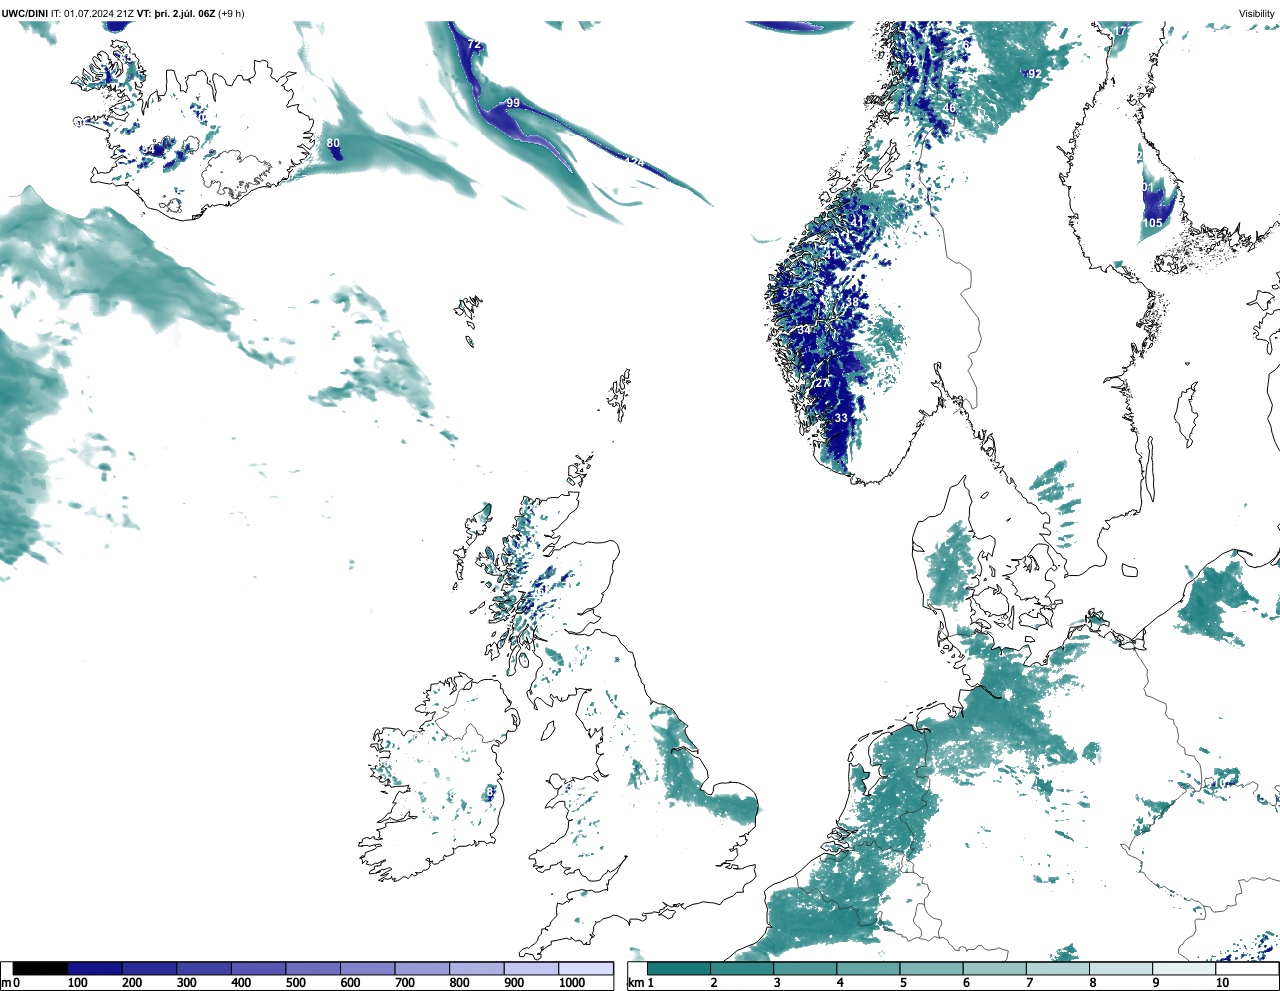Pick the 5–6 km legend swatch
Image resolution: width=1280 pixels, height=991 pixels.
point(931,969)
